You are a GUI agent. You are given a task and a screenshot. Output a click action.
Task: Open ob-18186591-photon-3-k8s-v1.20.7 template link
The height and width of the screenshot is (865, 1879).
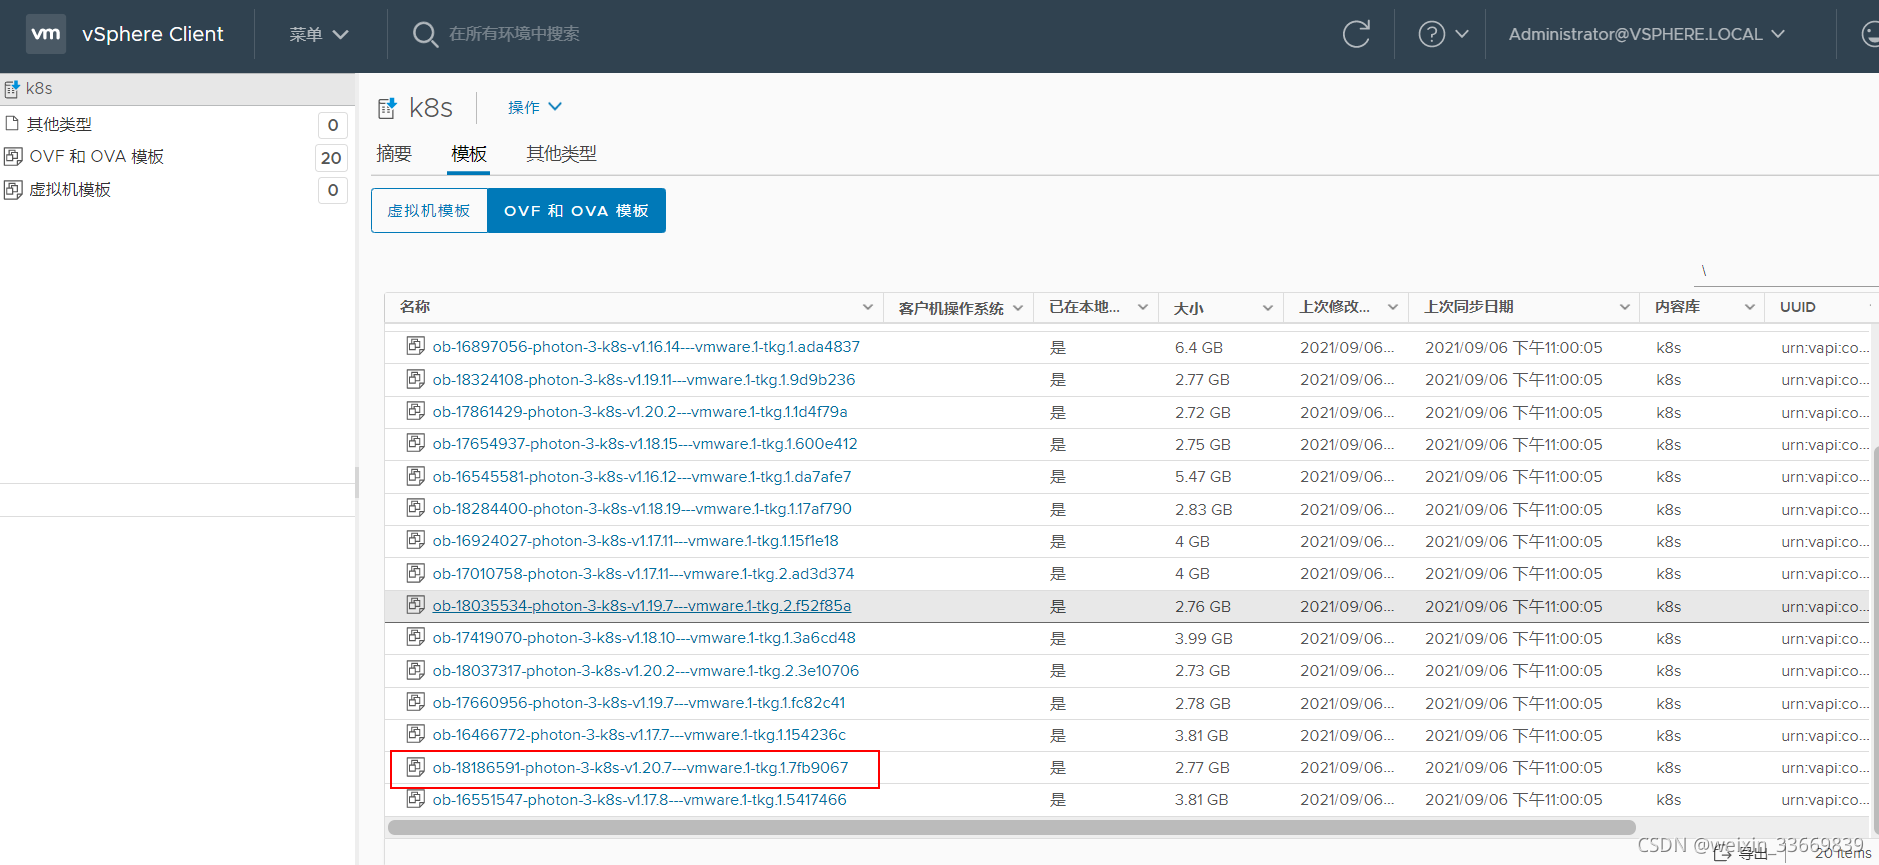click(x=640, y=767)
